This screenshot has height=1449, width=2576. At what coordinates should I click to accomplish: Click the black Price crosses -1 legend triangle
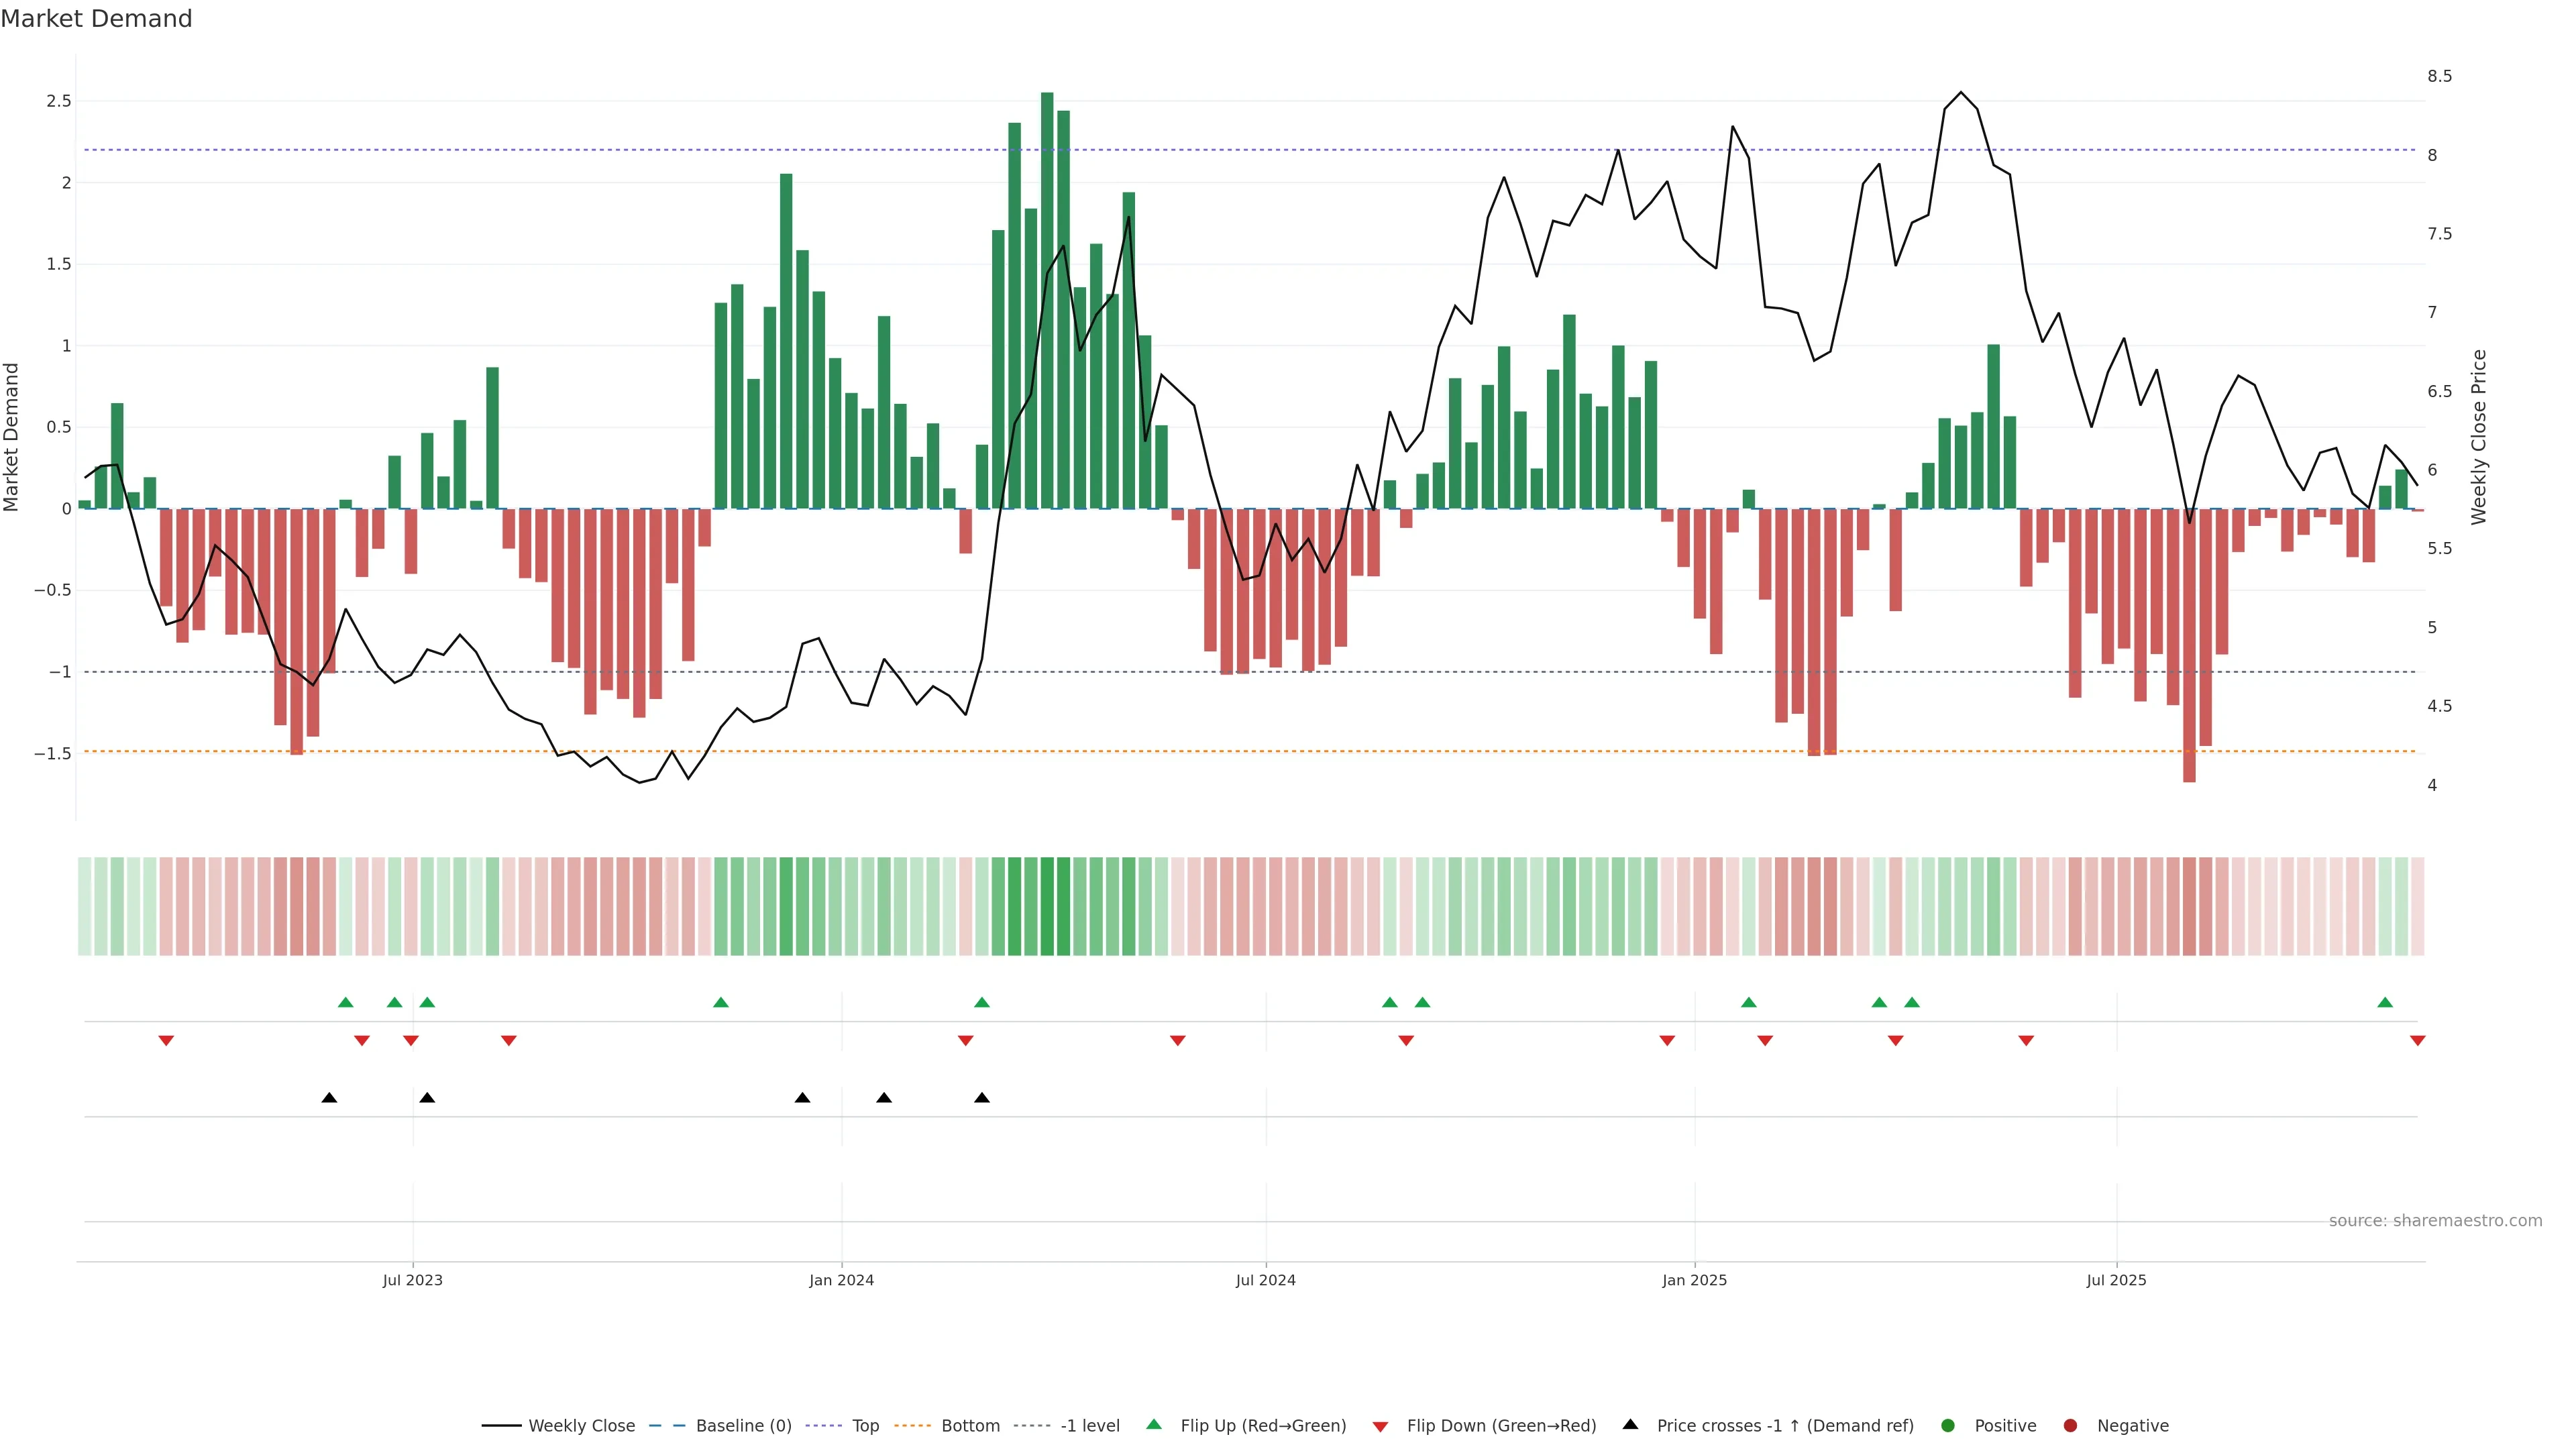point(1630,1424)
